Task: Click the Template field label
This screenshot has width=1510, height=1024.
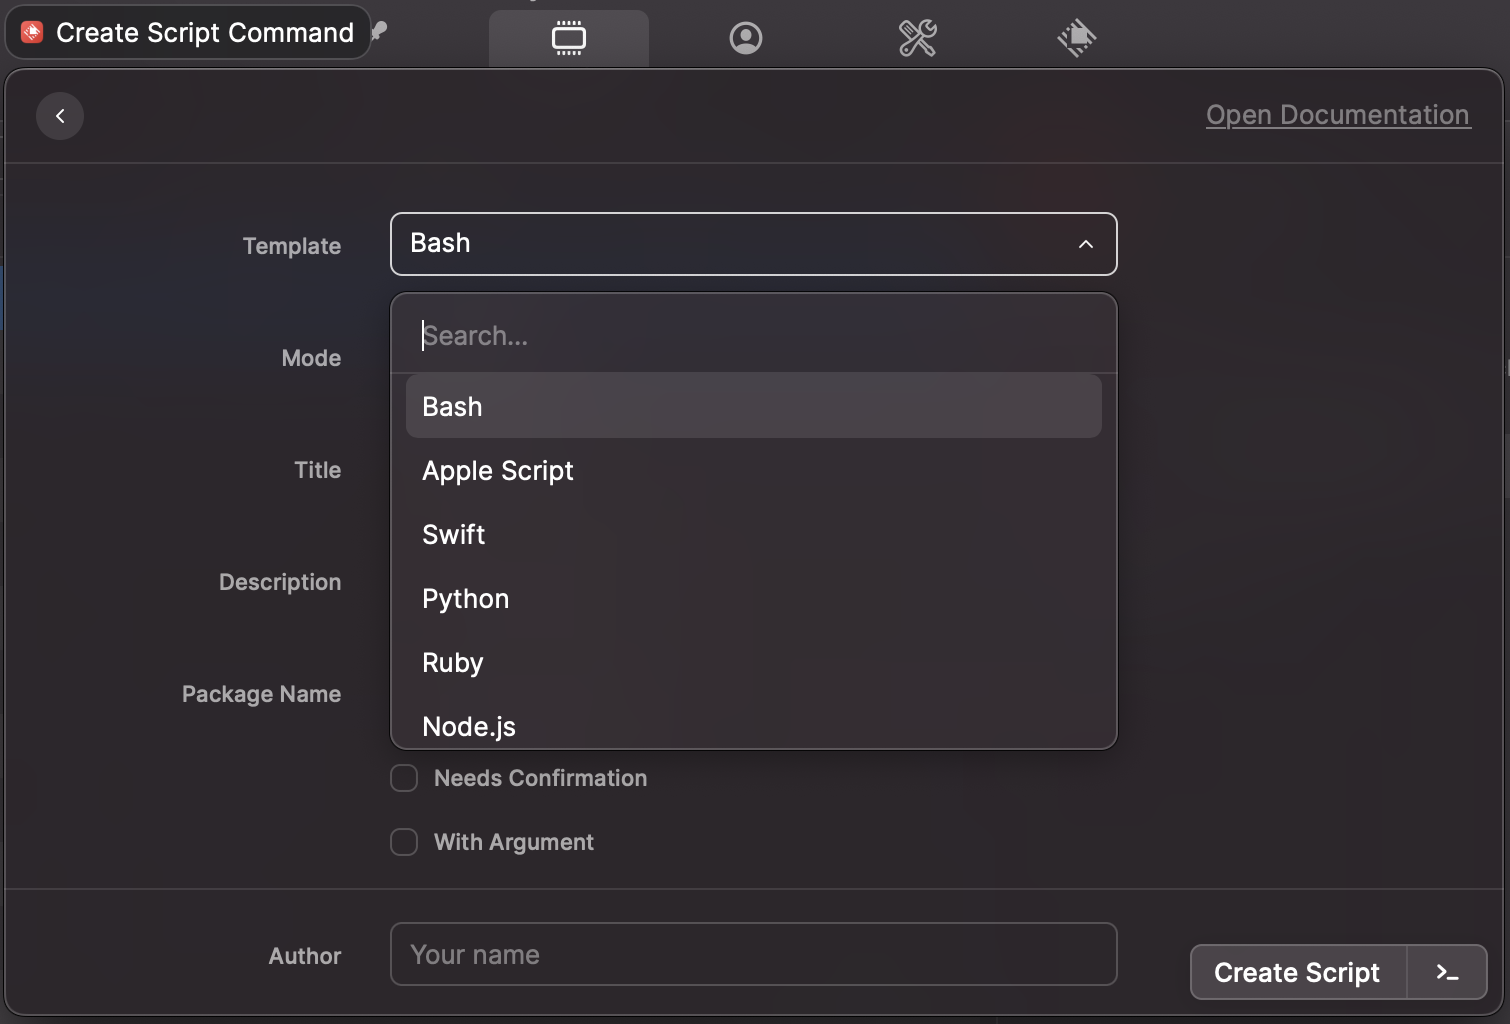Action: point(292,246)
